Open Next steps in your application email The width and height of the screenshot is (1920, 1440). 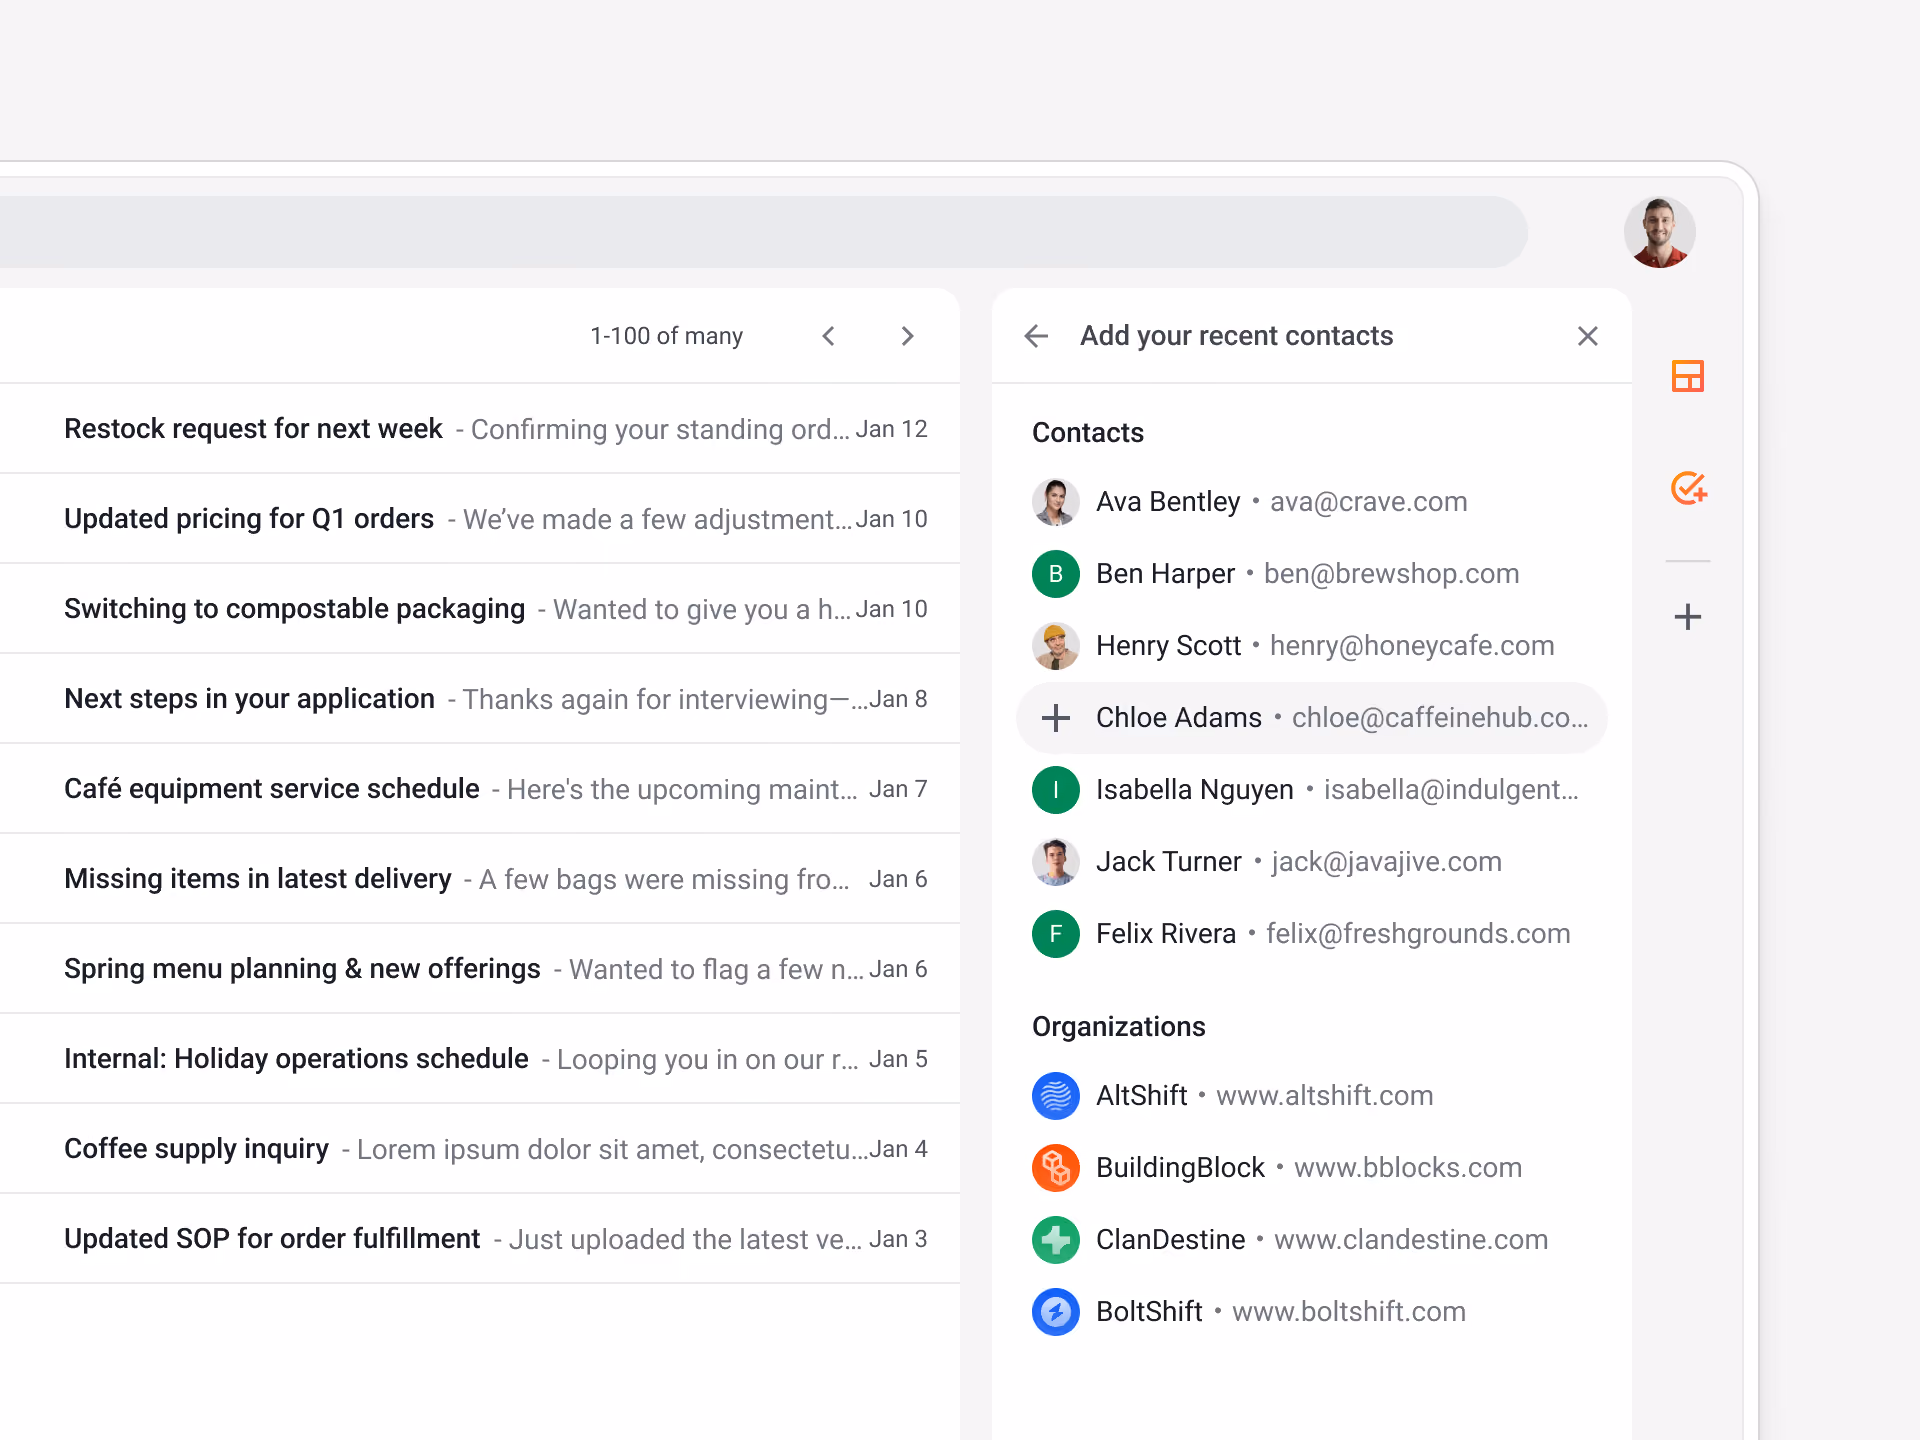pos(480,699)
